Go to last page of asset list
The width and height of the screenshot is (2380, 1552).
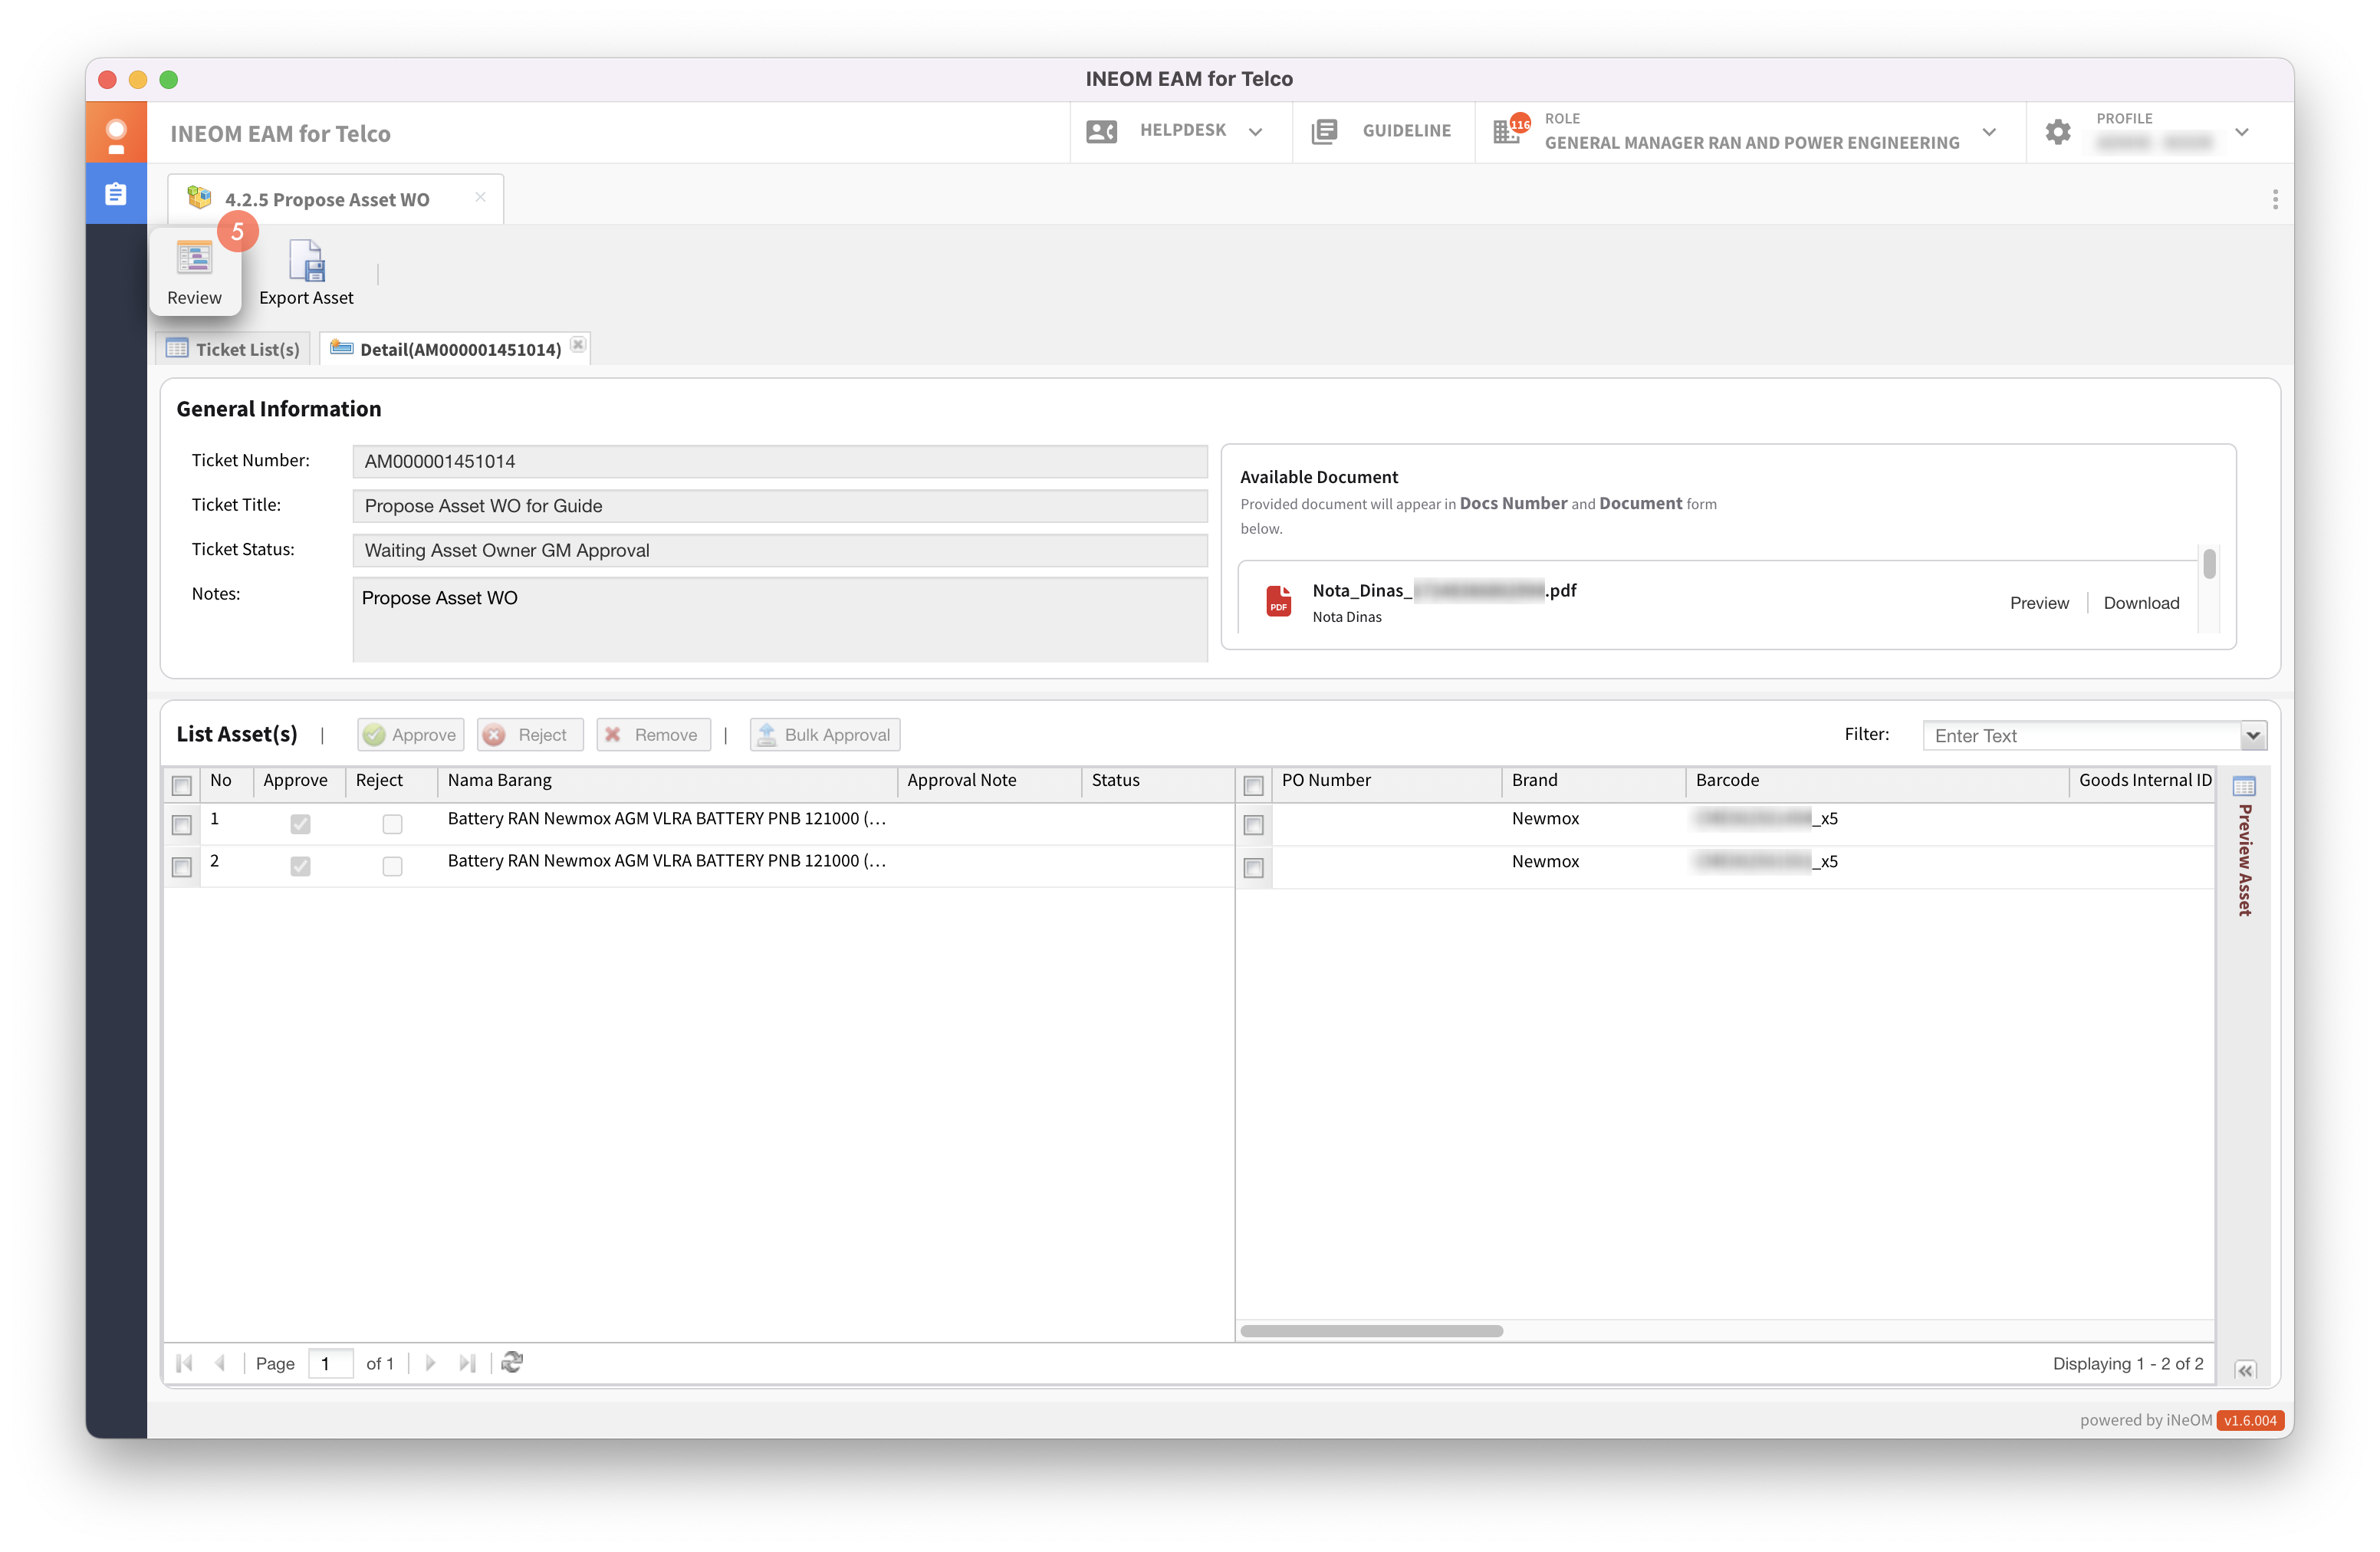466,1362
